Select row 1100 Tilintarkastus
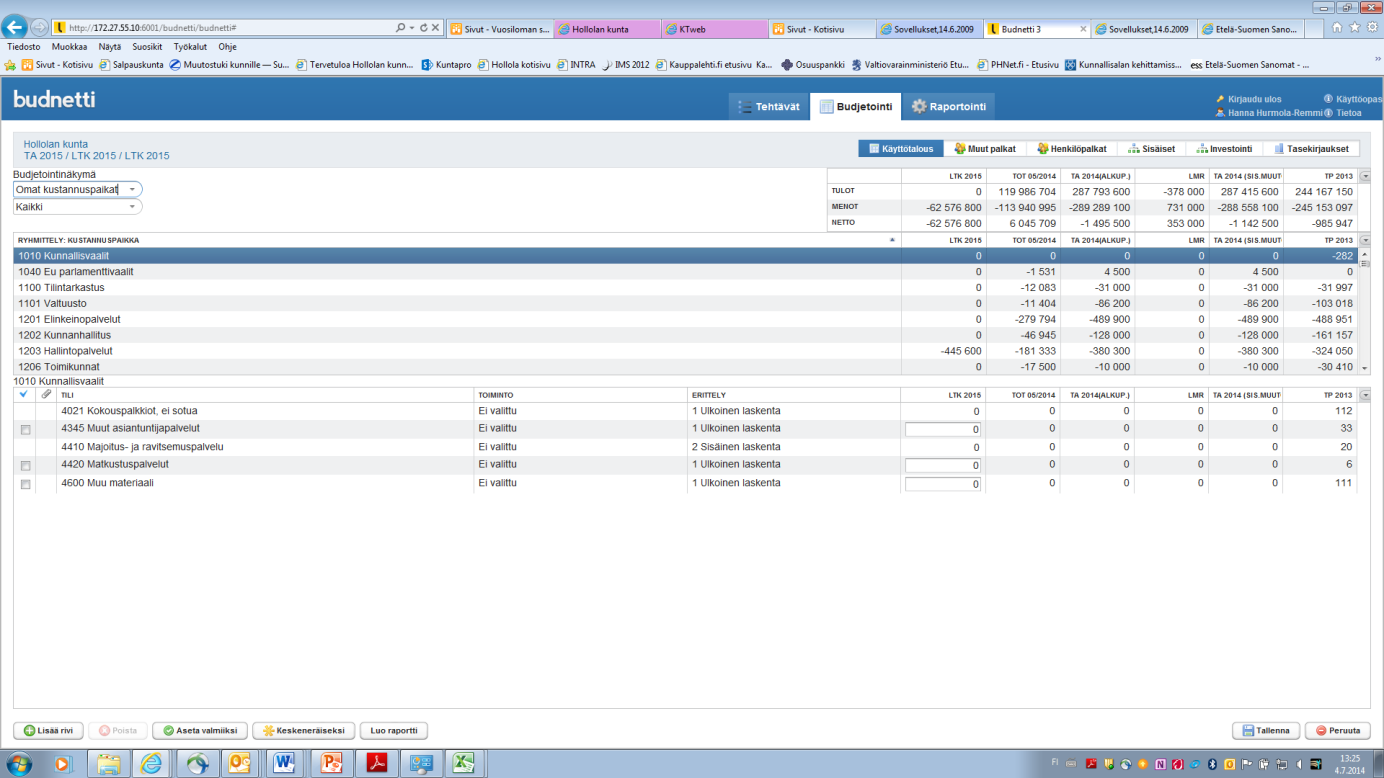Screen dimensions: 1384x778 [685, 288]
